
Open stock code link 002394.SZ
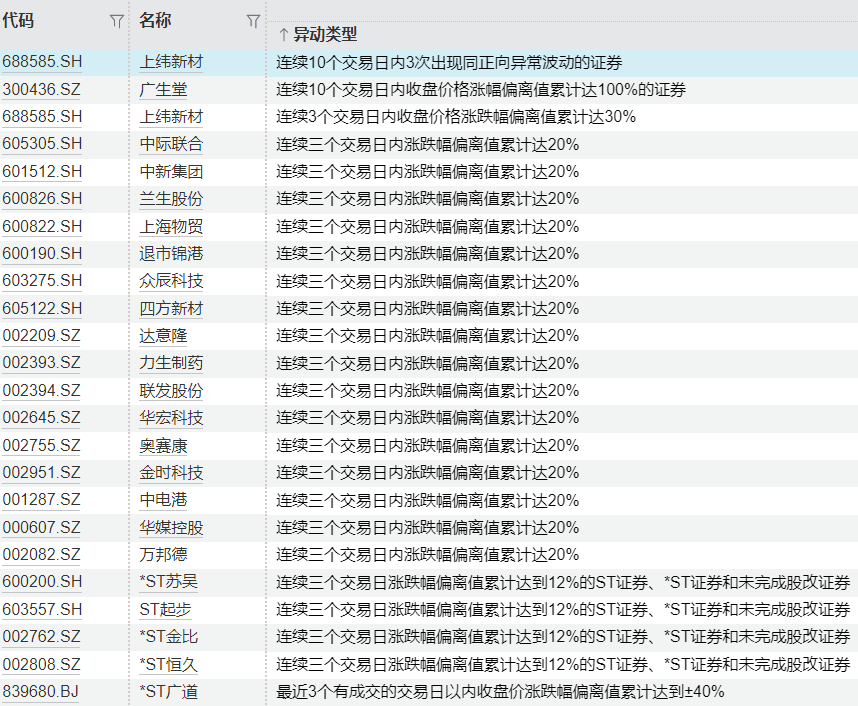tap(42, 390)
